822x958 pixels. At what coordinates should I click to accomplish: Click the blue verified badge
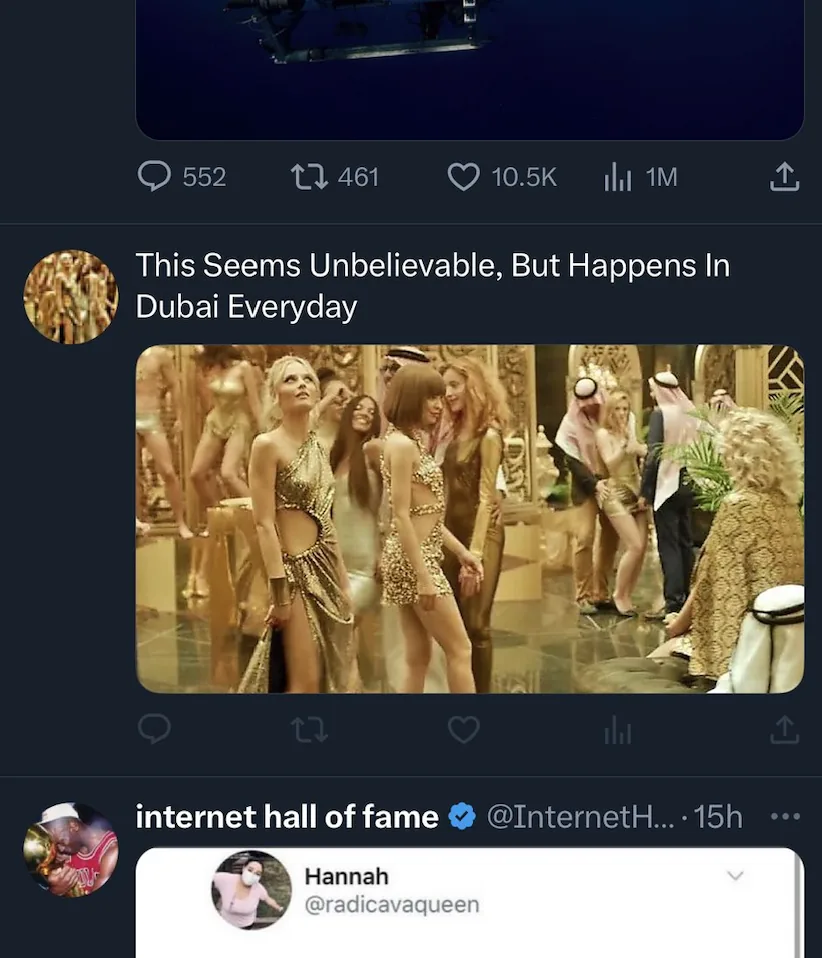click(x=461, y=817)
